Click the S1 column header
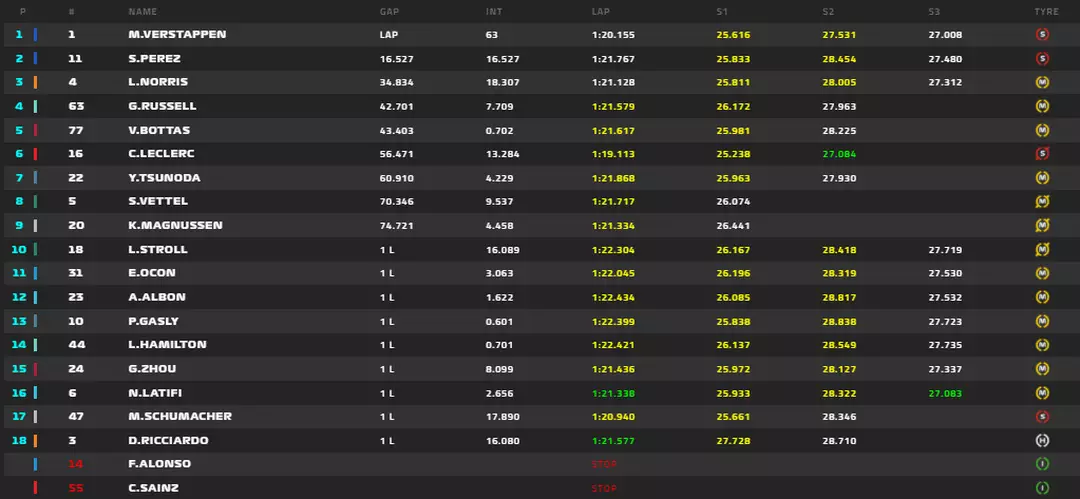The image size is (1080, 499). [x=721, y=12]
